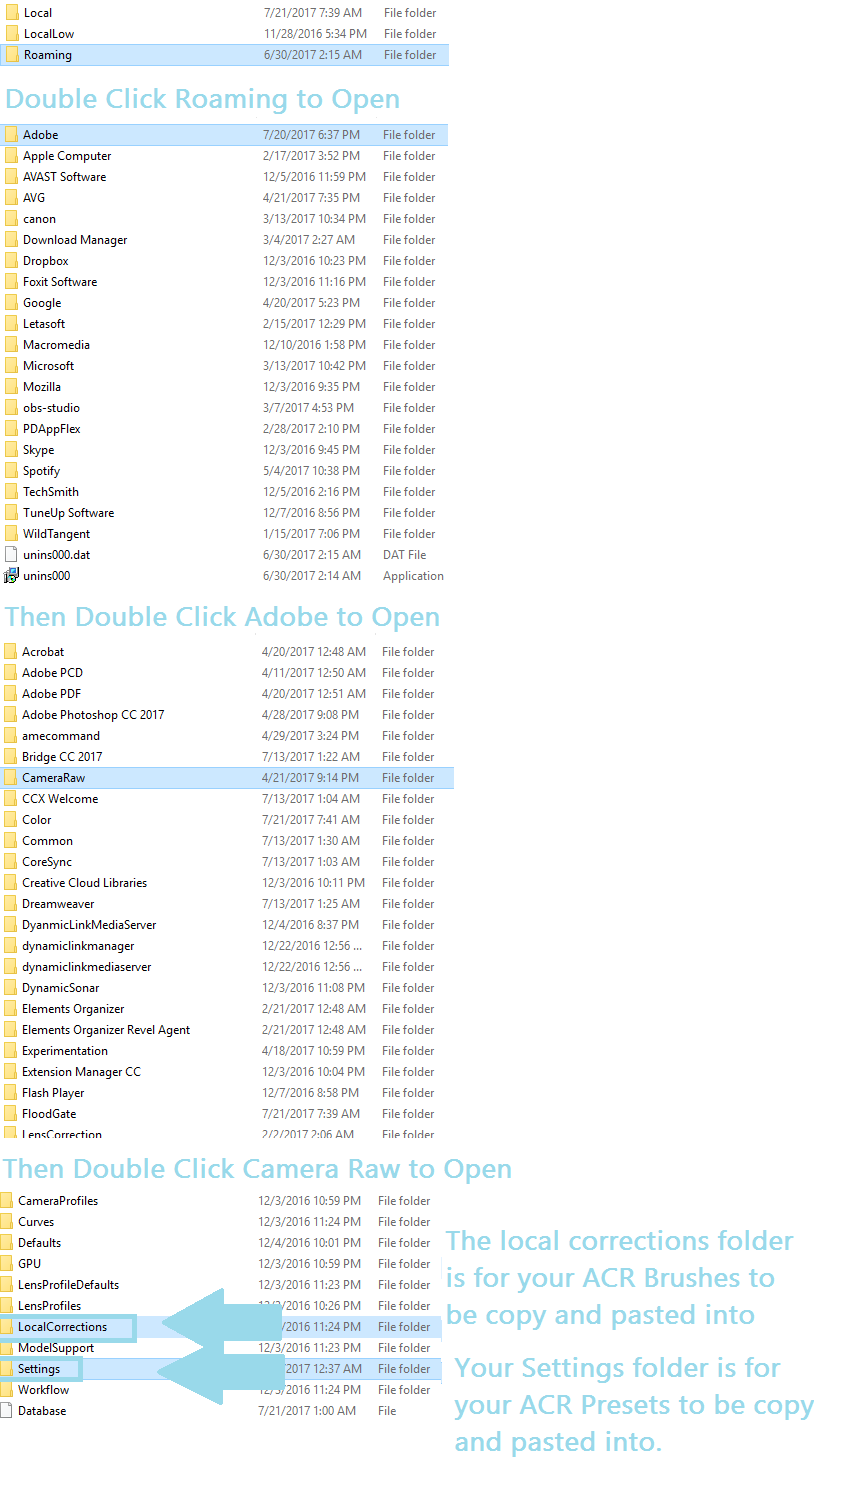This screenshot has height=1503, width=865.
Task: Select the Adobe folder in Roaming list
Action: pyautogui.click(x=224, y=135)
